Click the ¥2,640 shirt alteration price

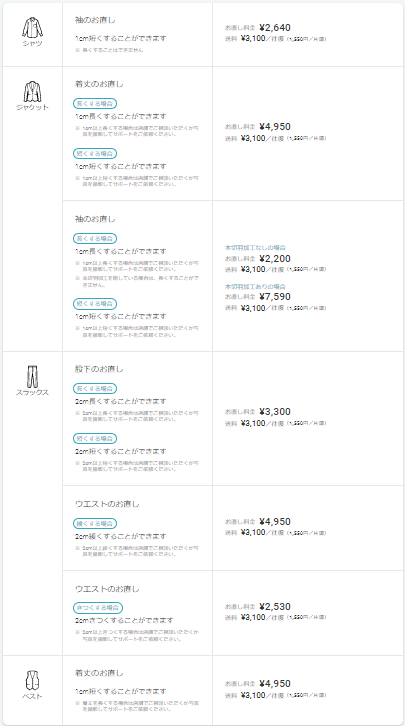[x=275, y=28]
